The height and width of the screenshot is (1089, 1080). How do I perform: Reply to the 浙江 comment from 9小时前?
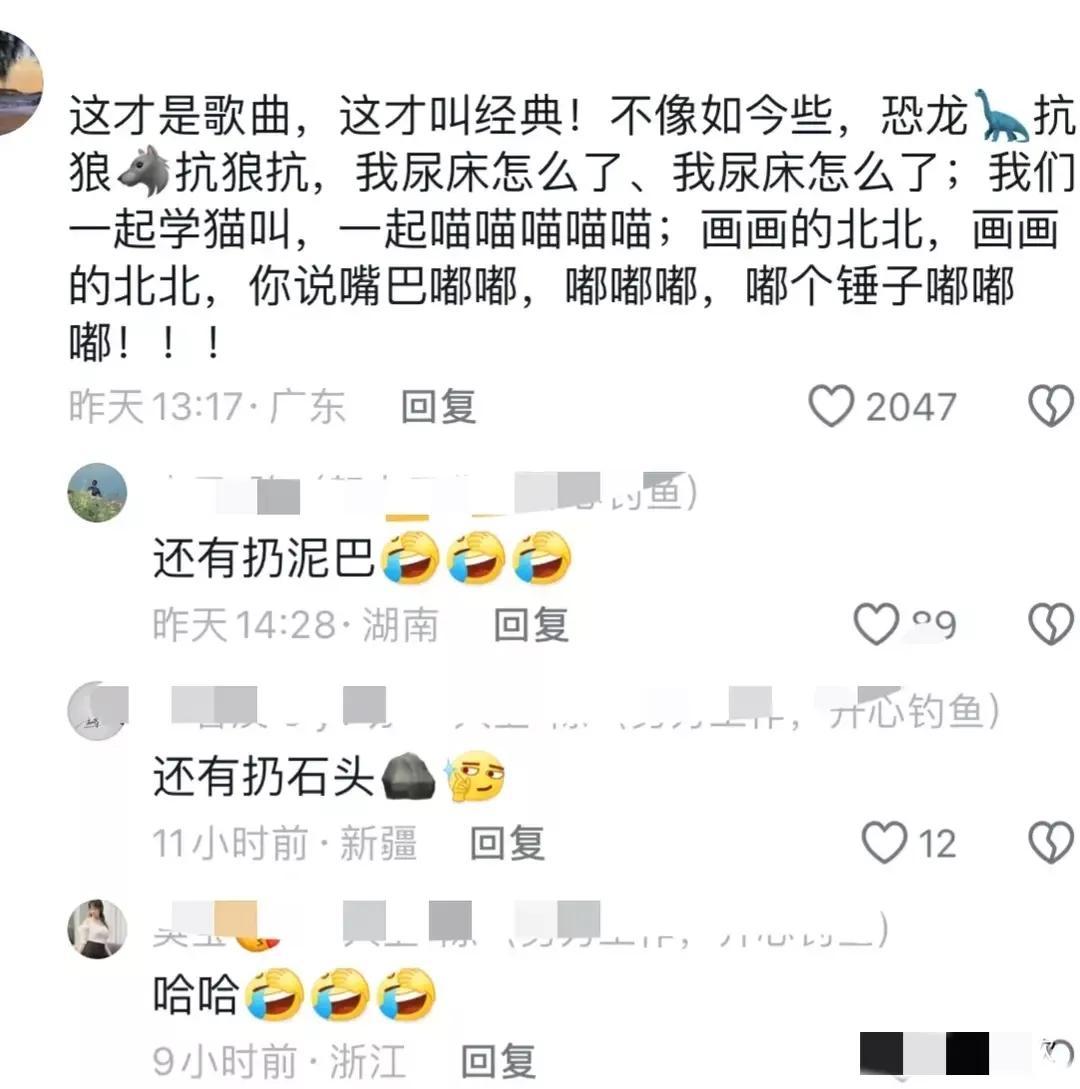pyautogui.click(x=499, y=1061)
